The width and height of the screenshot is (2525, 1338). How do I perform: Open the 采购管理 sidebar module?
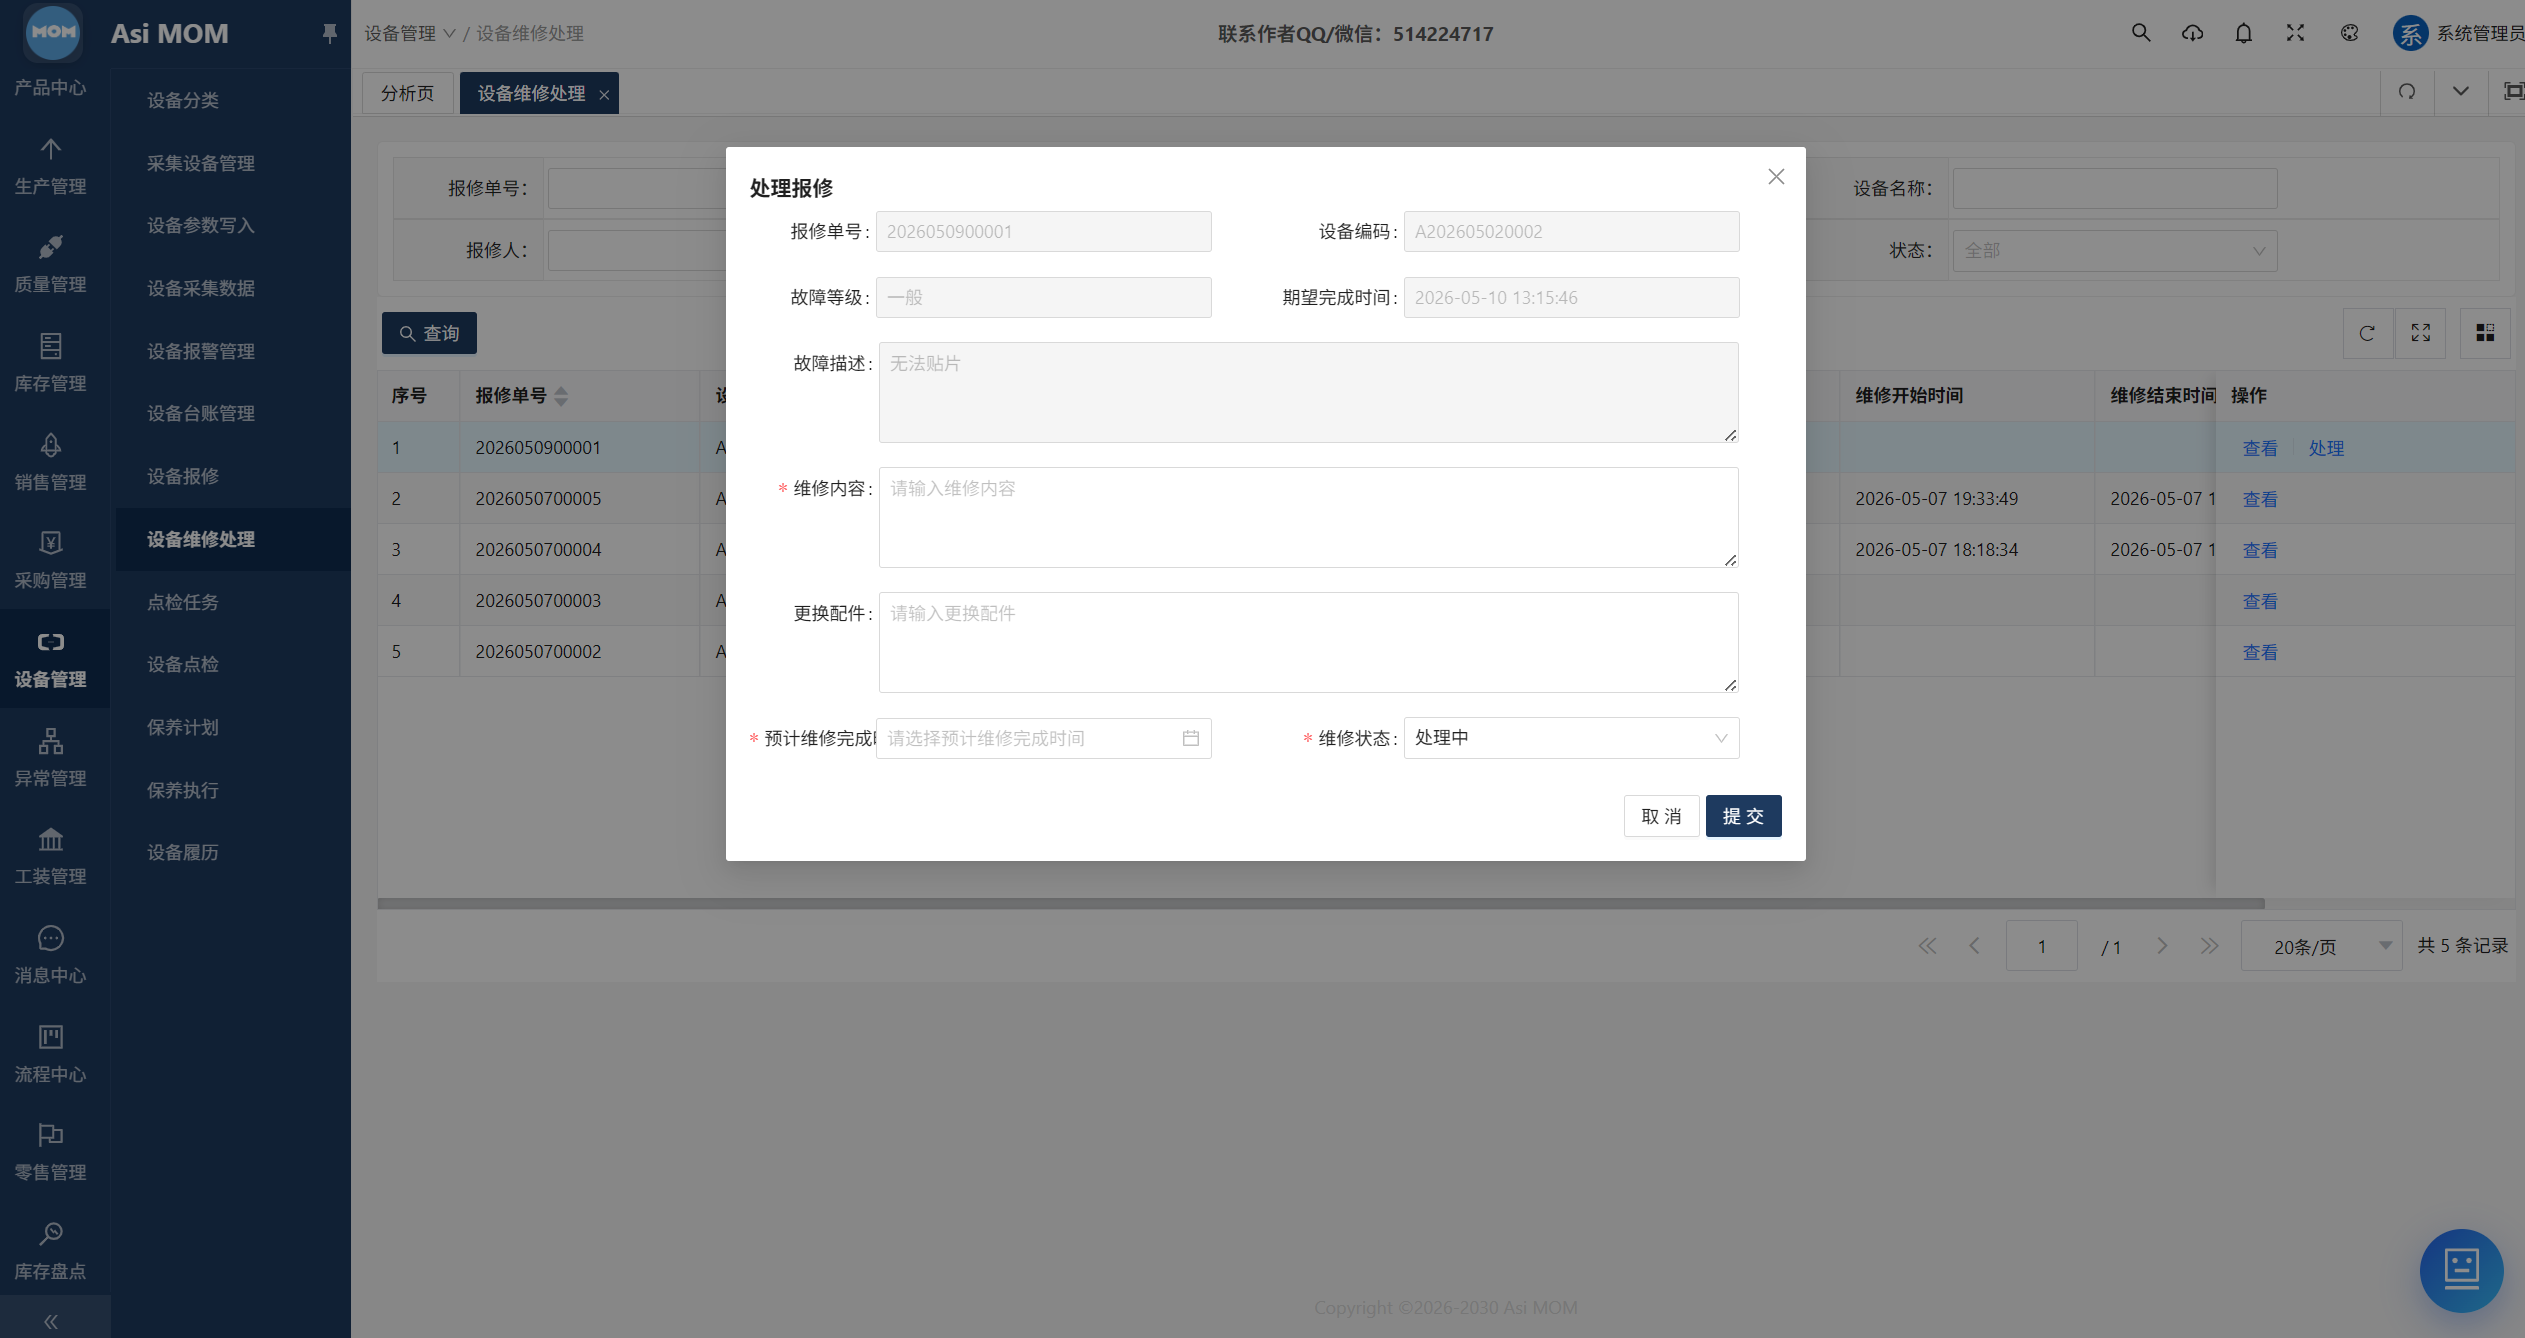point(51,560)
